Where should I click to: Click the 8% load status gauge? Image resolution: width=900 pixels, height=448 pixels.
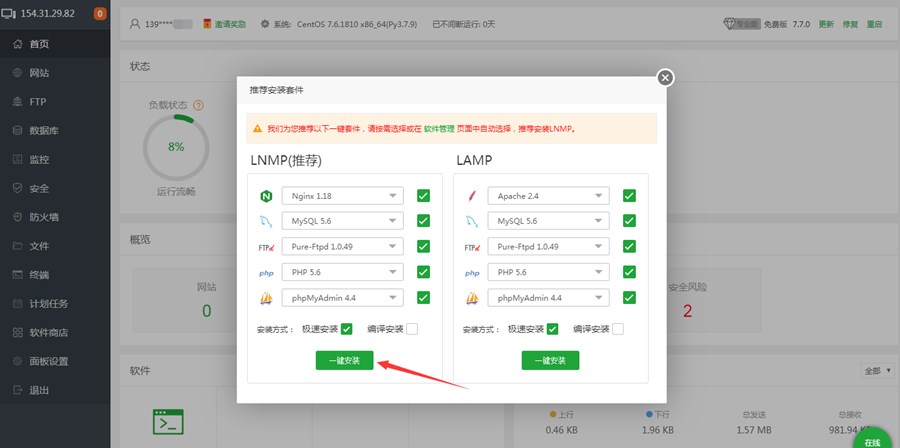point(176,147)
